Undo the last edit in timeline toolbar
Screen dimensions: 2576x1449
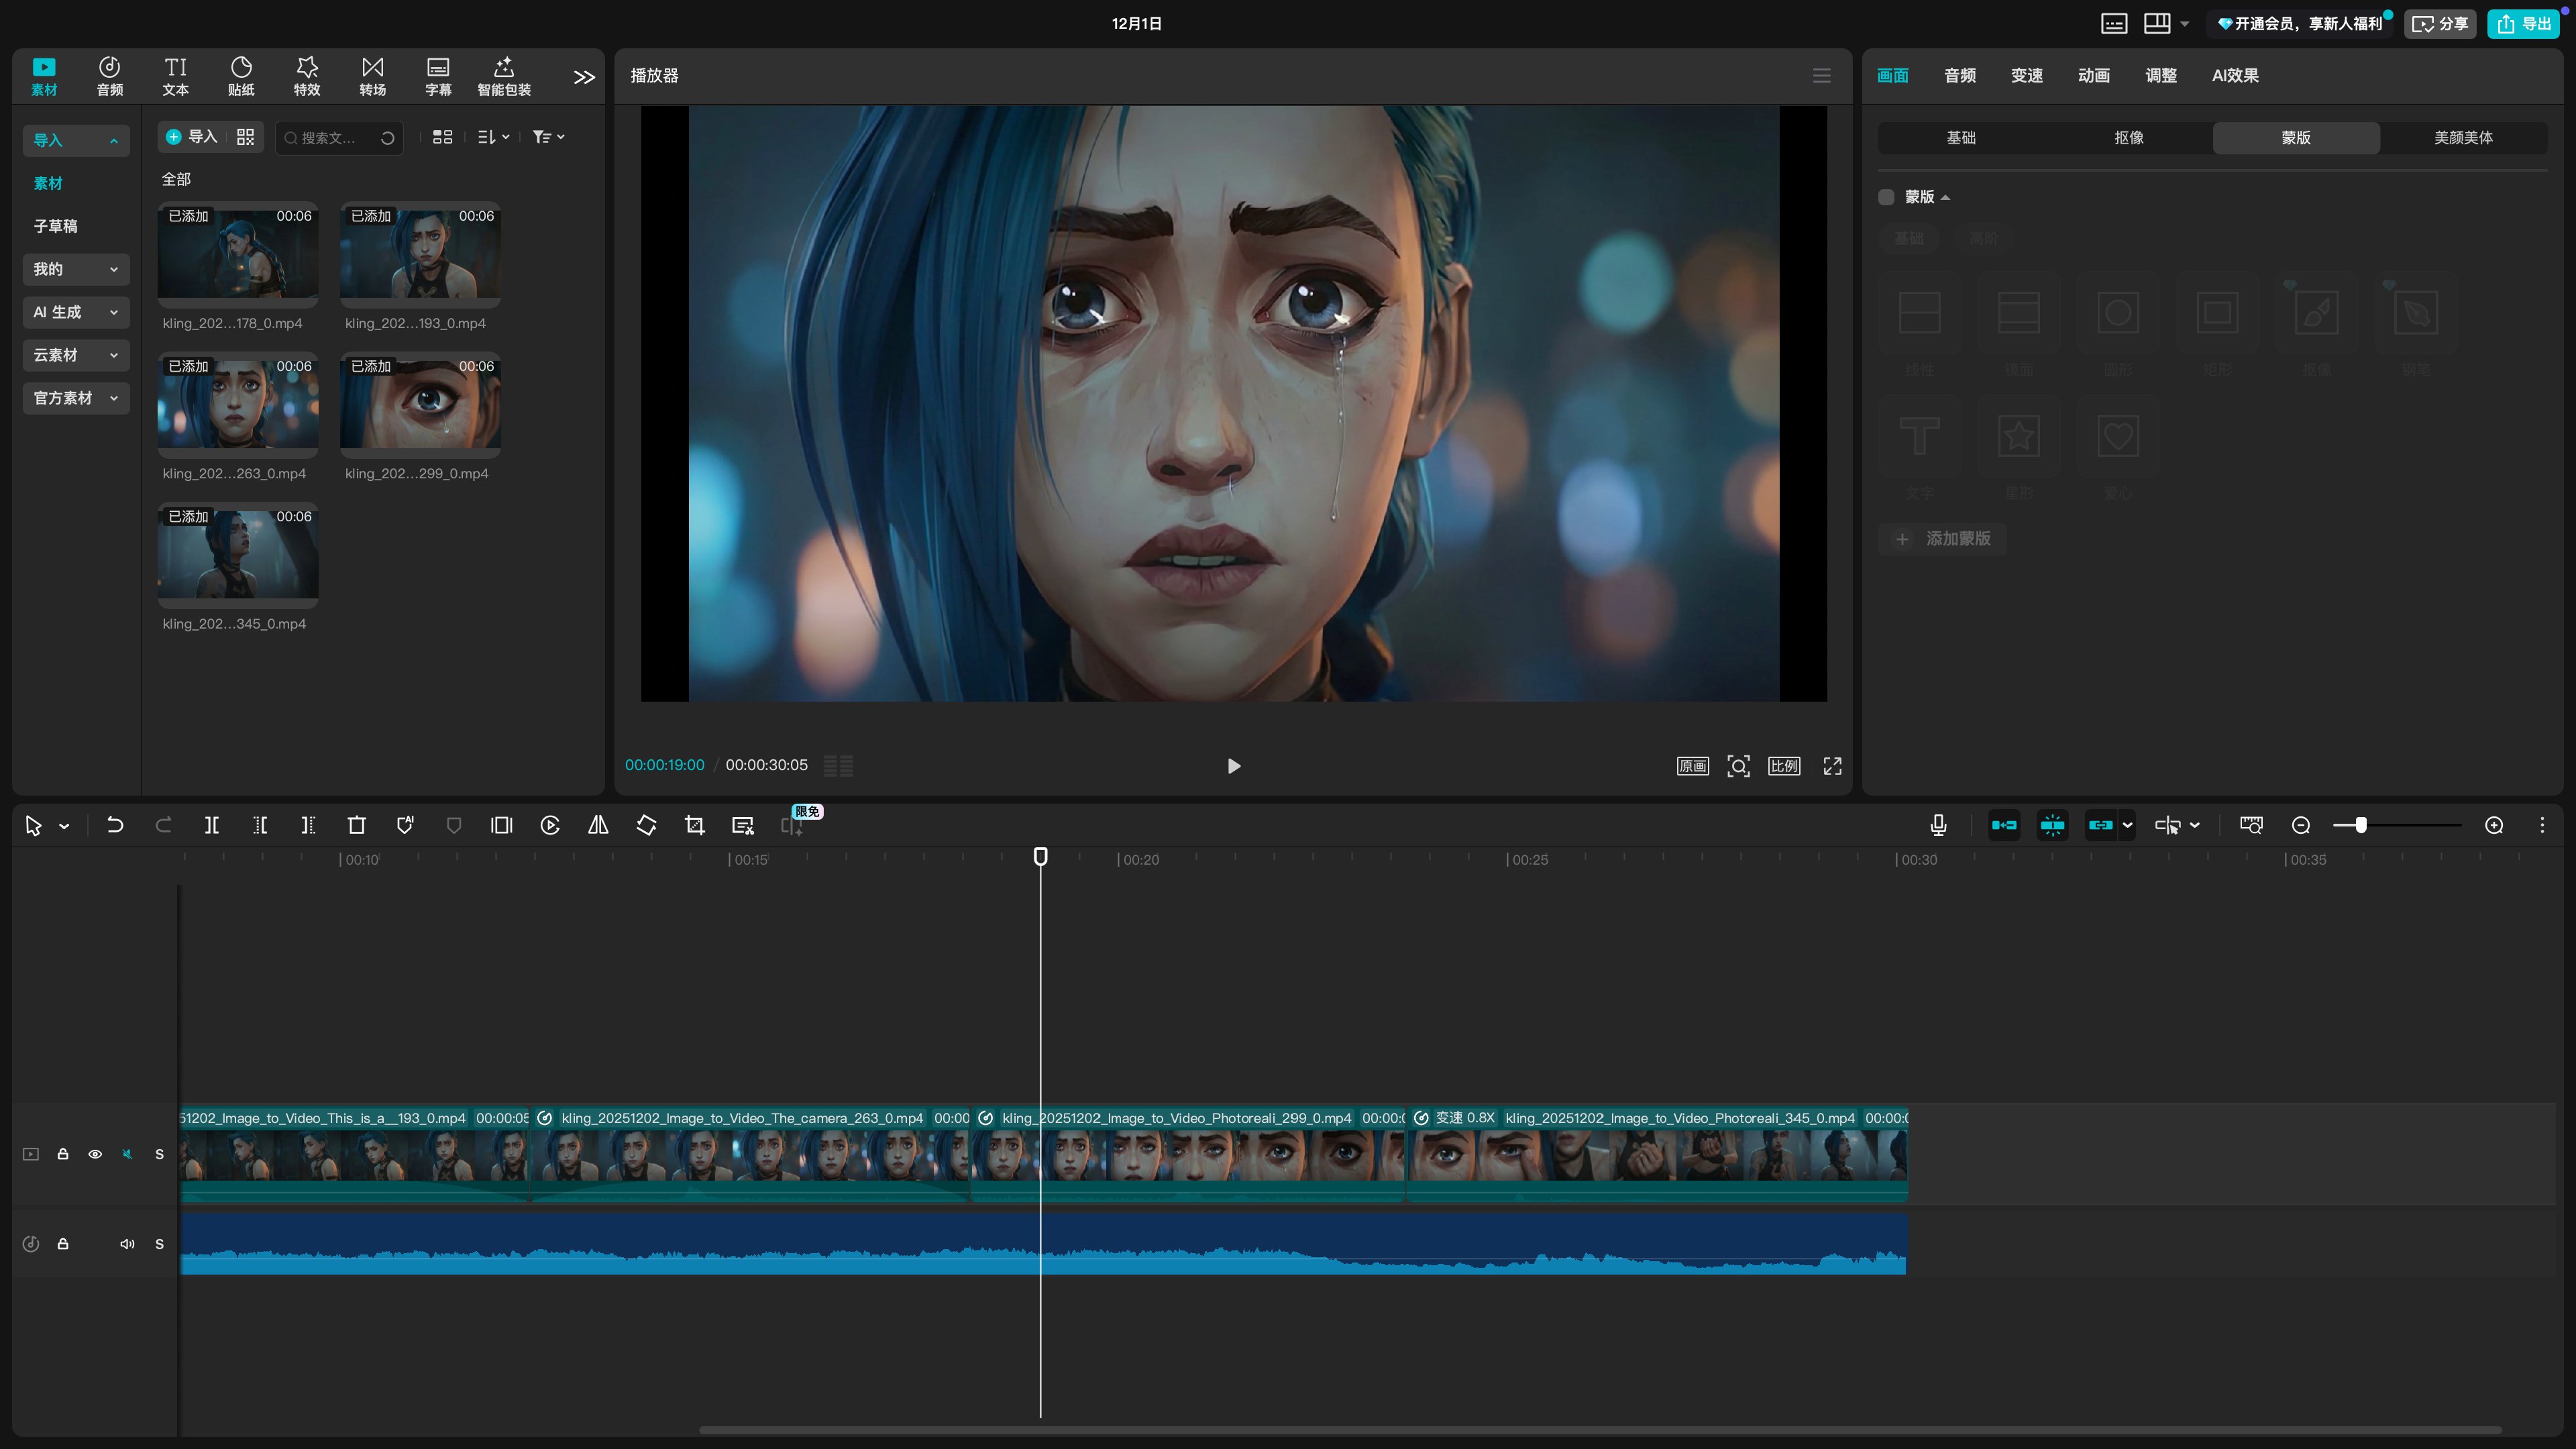(x=115, y=825)
